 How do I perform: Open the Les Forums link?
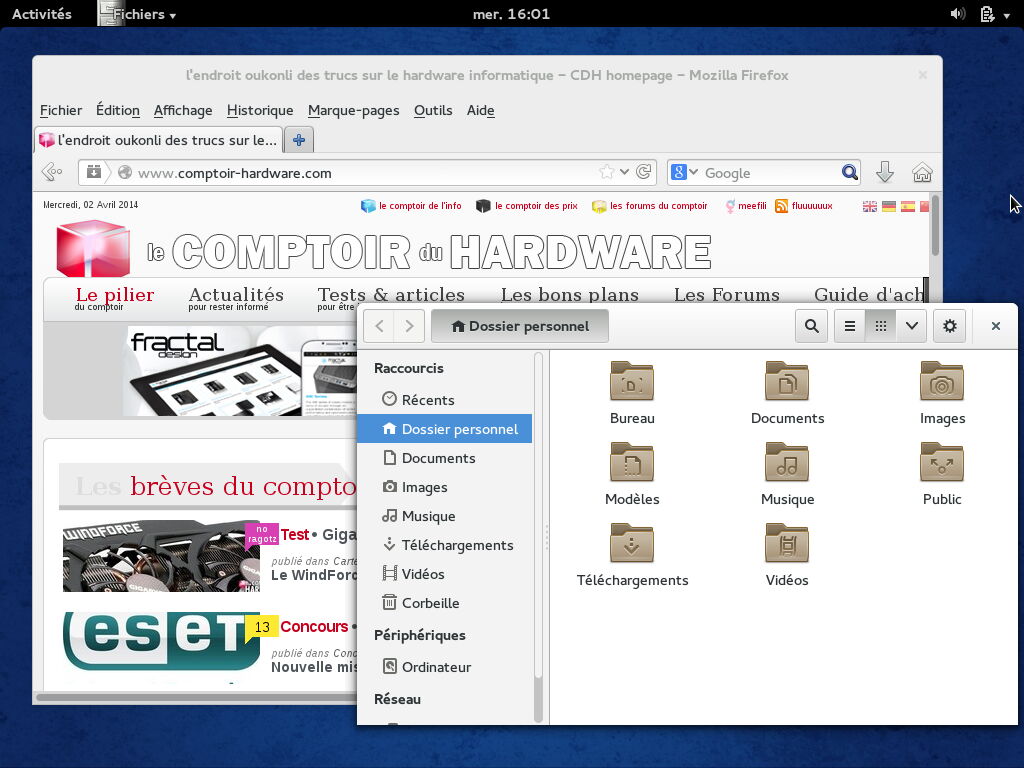tap(726, 294)
